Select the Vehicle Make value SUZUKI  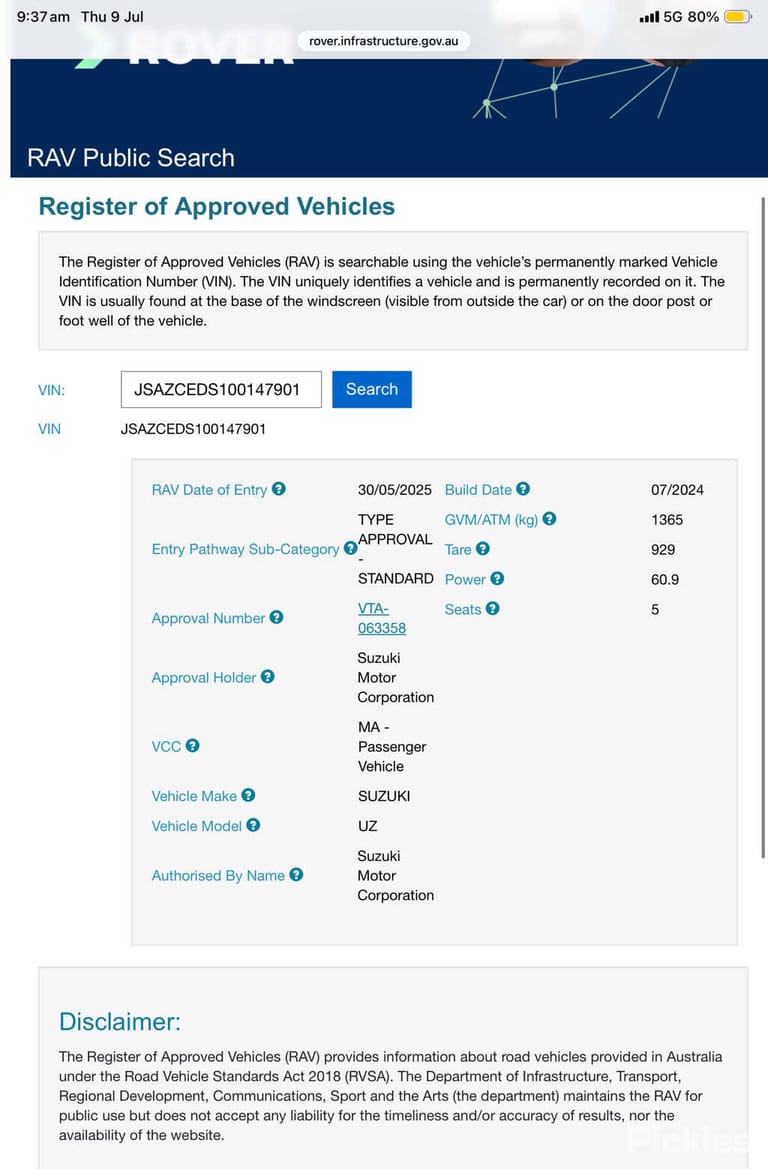[384, 796]
